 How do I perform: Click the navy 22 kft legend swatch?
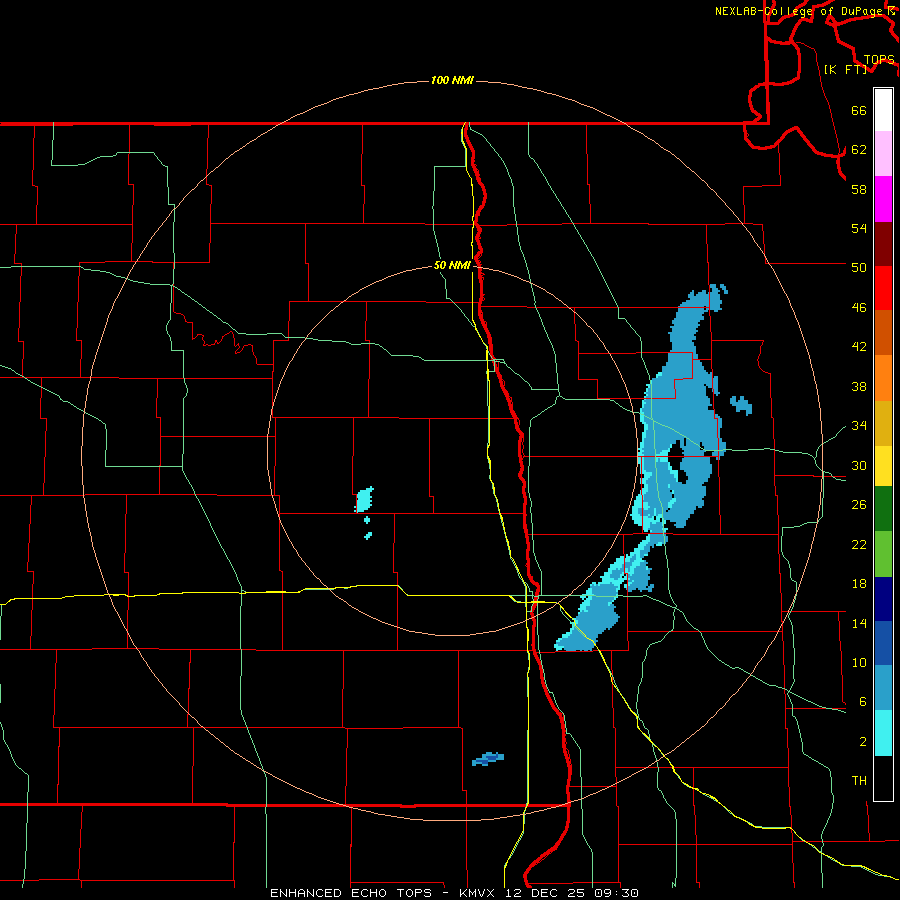[x=883, y=599]
